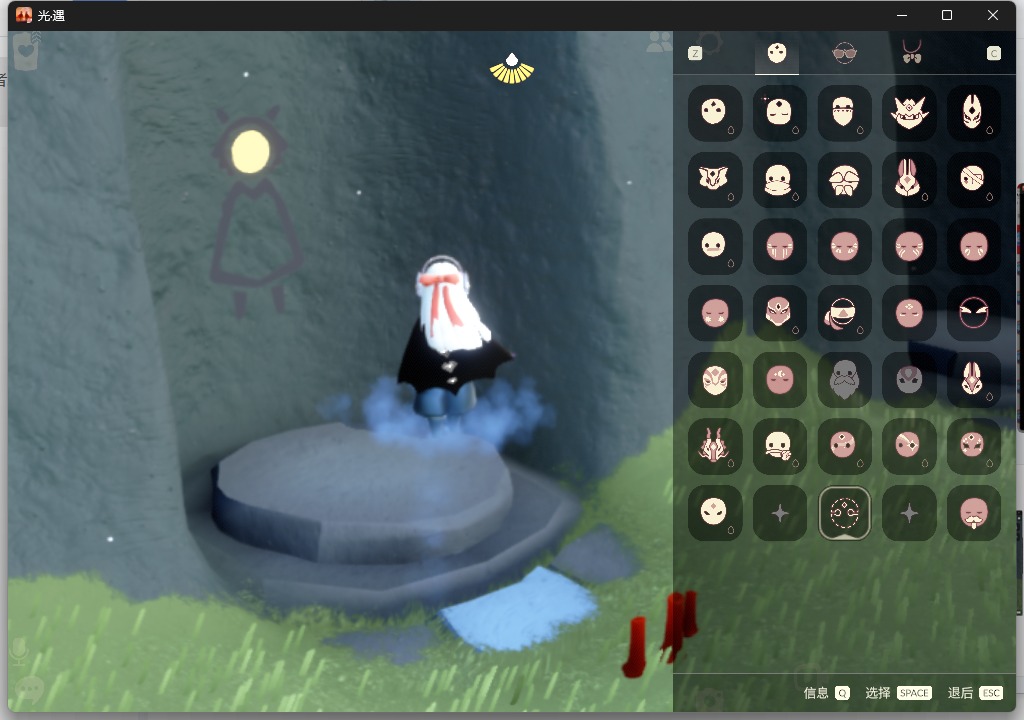The height and width of the screenshot is (720, 1024).
Task: Choose the pink mask with white mustache
Action: (x=974, y=513)
